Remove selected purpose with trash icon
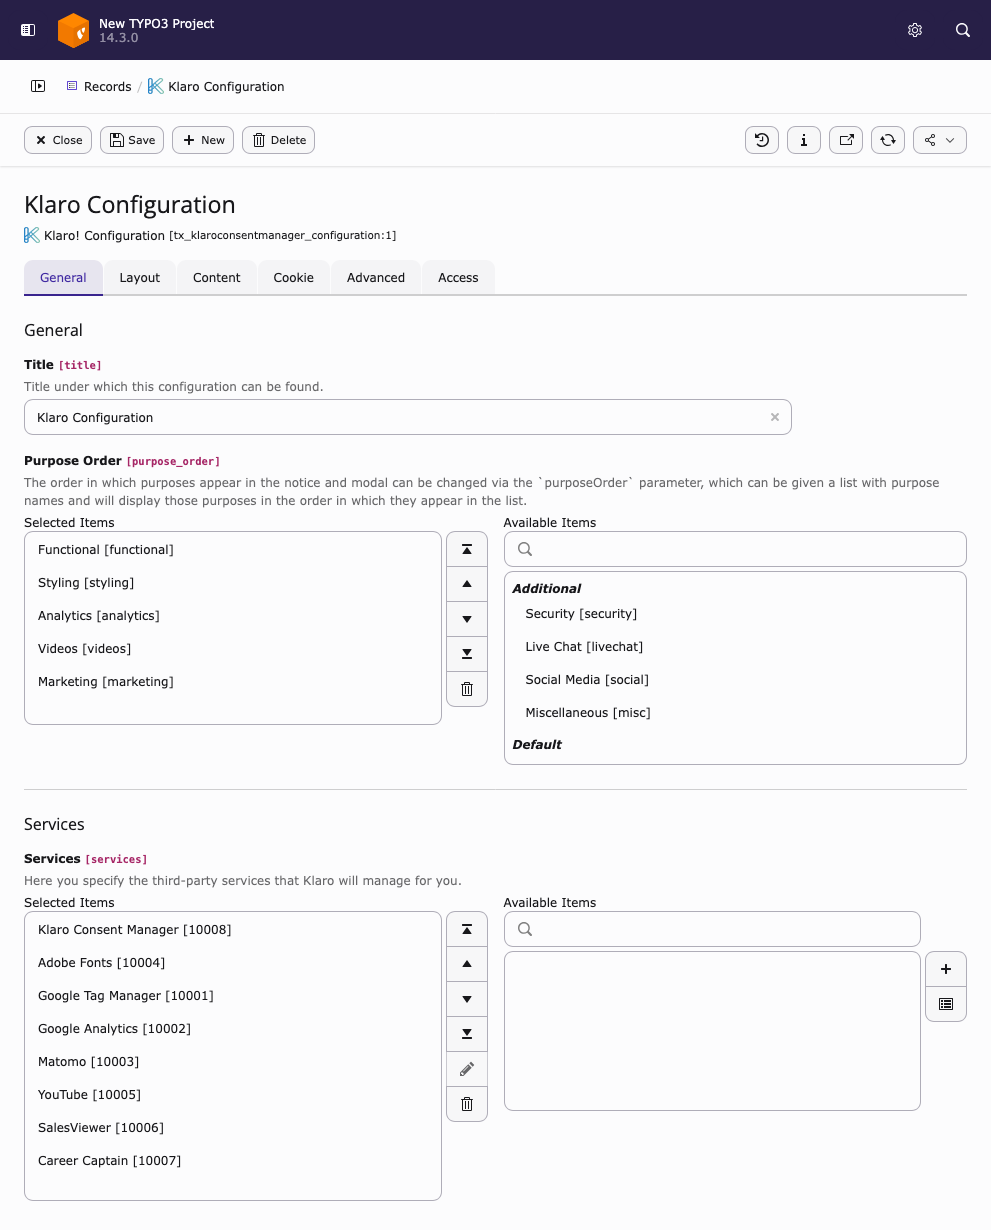The width and height of the screenshot is (991, 1230). [467, 689]
